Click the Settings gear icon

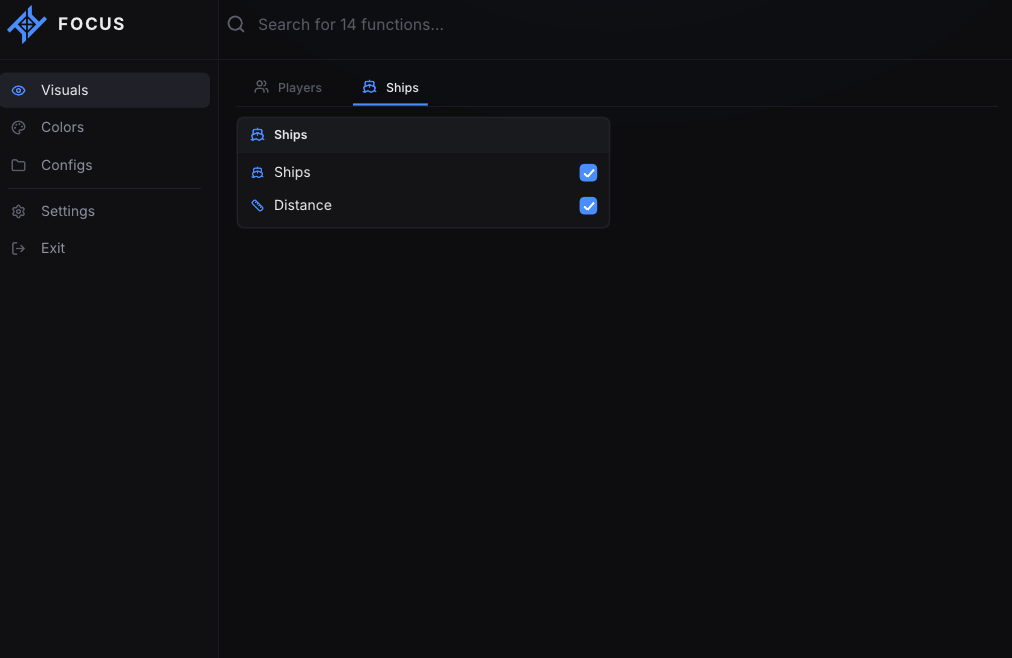(x=19, y=212)
